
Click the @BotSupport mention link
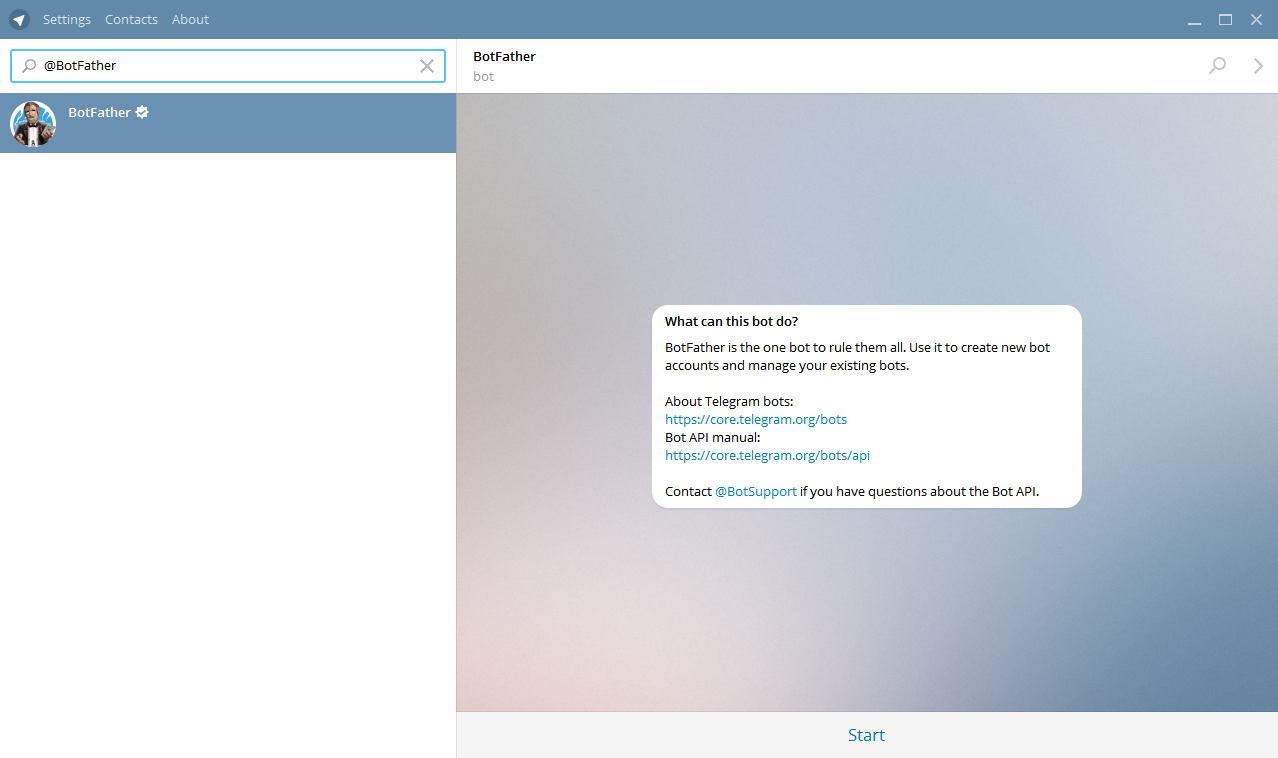tap(756, 492)
